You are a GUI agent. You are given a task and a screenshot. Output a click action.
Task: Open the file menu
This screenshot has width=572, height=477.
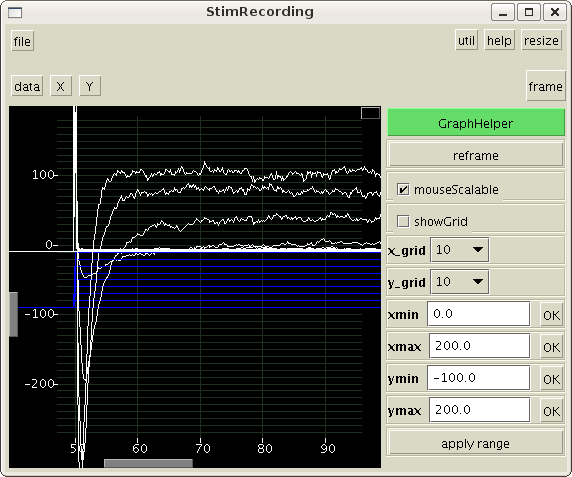pos(22,41)
